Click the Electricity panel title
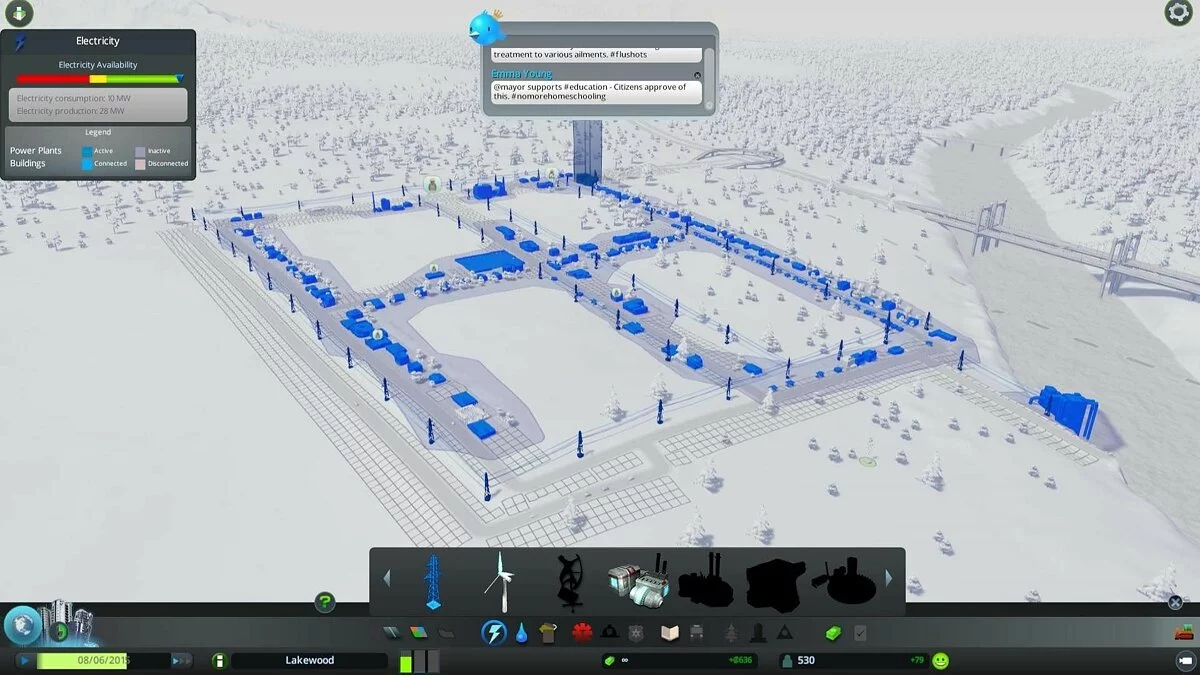 [98, 41]
